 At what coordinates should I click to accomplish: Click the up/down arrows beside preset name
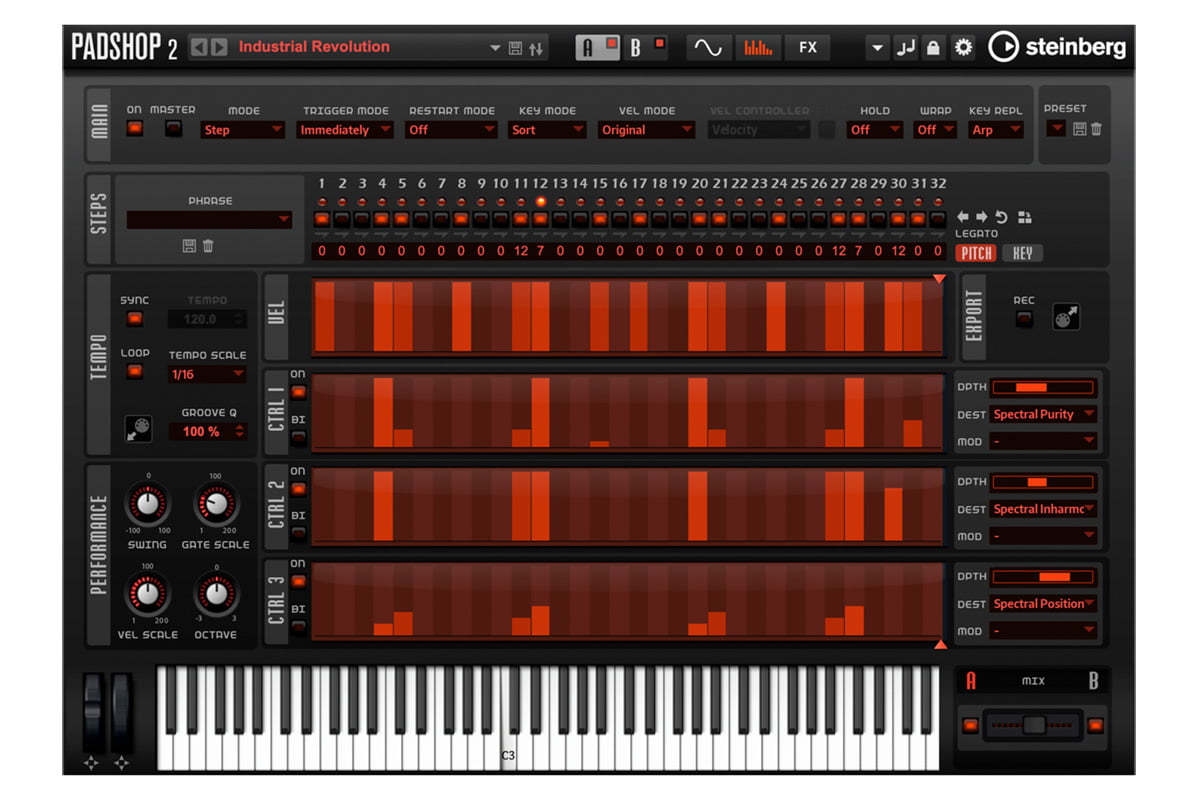(536, 48)
